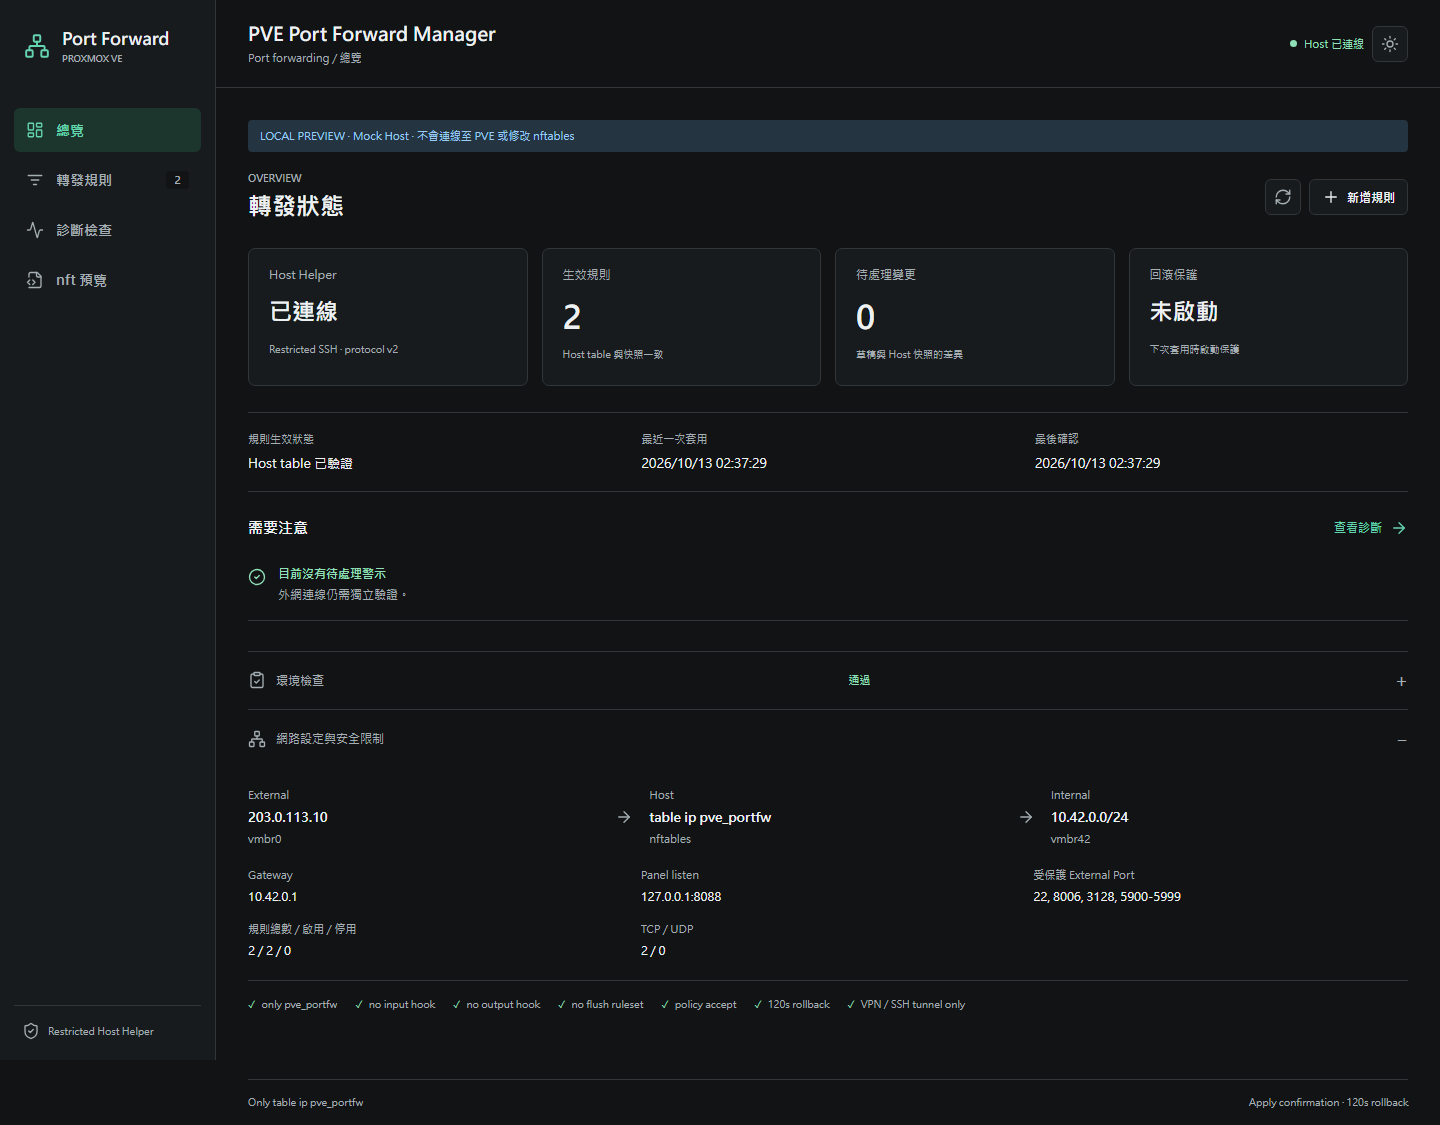1440x1125 pixels.
Task: Click the shield icon beside Restricted Host Helper
Action: [31, 1031]
